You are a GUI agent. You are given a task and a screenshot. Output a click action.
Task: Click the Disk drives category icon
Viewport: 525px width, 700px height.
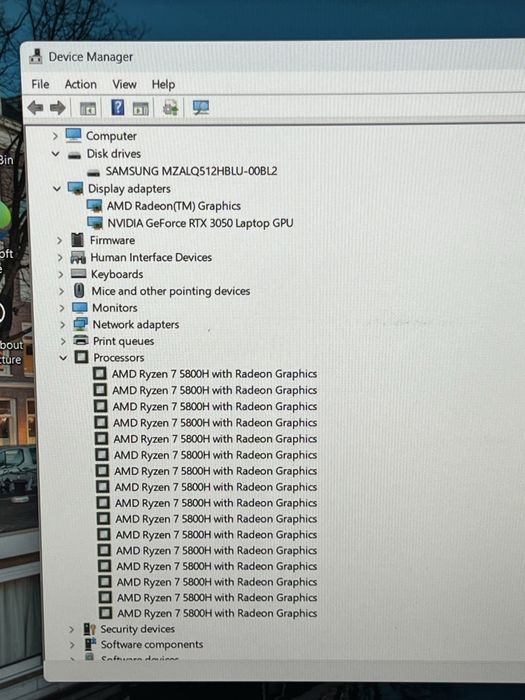[x=74, y=155]
